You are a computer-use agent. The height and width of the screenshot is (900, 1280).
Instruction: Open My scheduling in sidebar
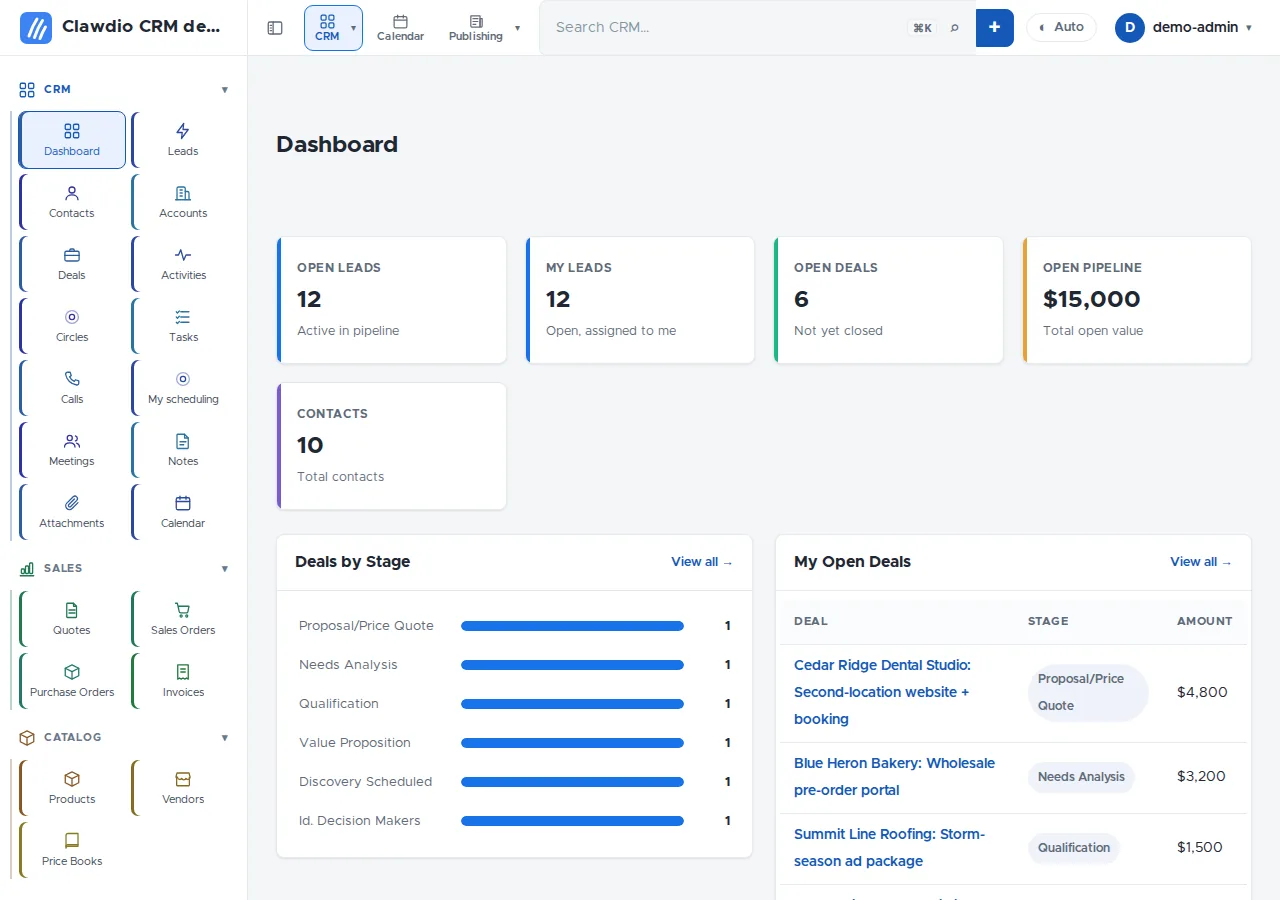pyautogui.click(x=183, y=388)
